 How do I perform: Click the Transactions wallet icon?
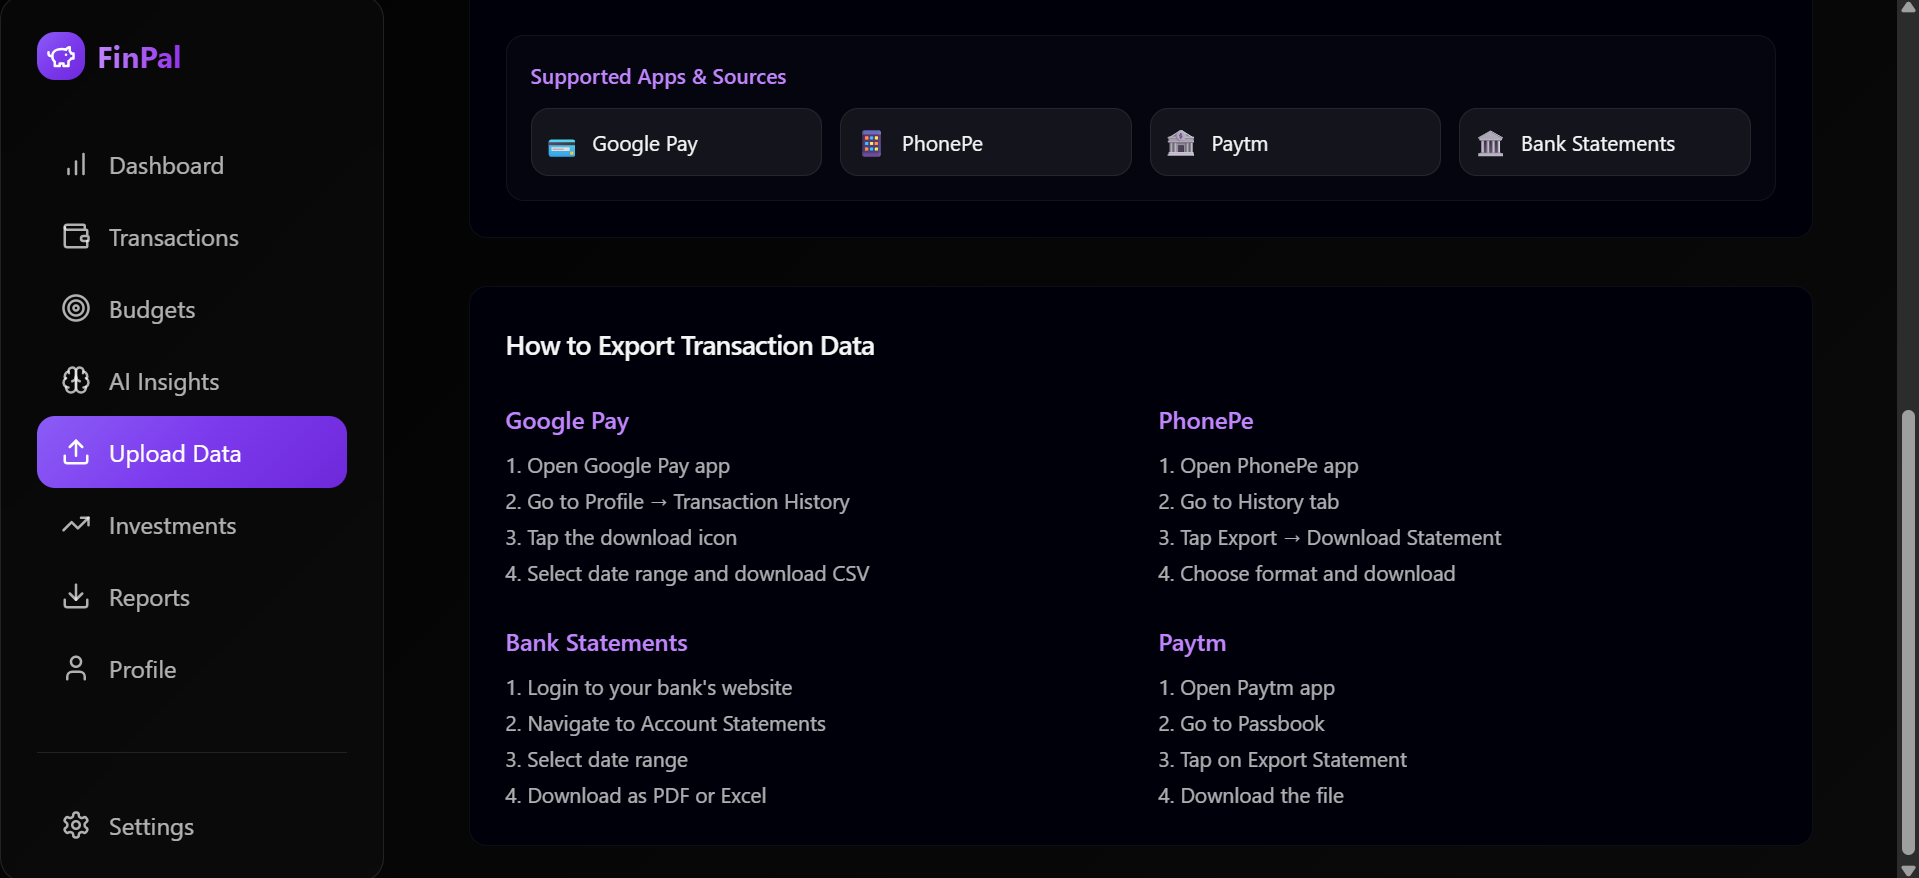pos(76,237)
